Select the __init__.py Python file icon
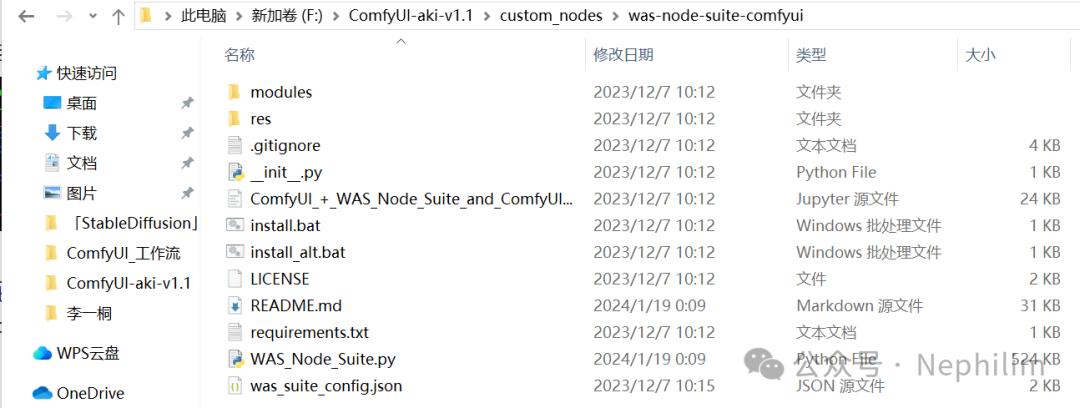This screenshot has width=1080, height=408. coord(235,172)
